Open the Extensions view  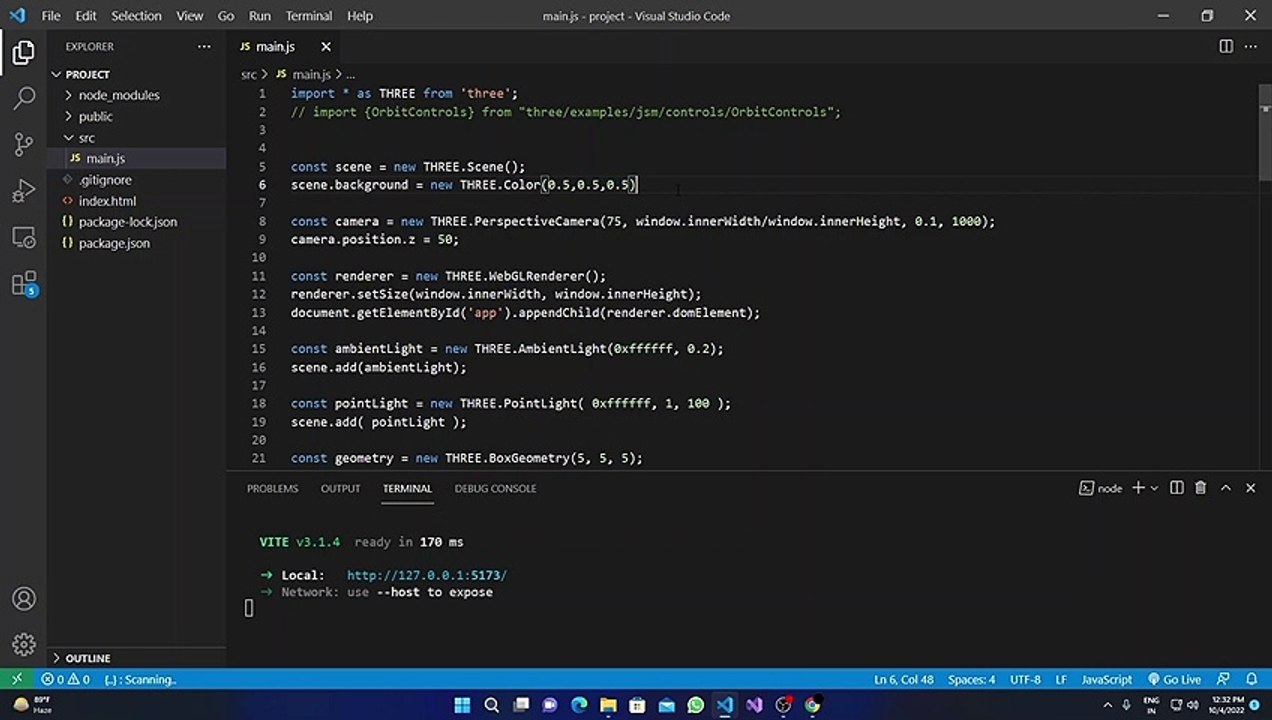[24, 284]
